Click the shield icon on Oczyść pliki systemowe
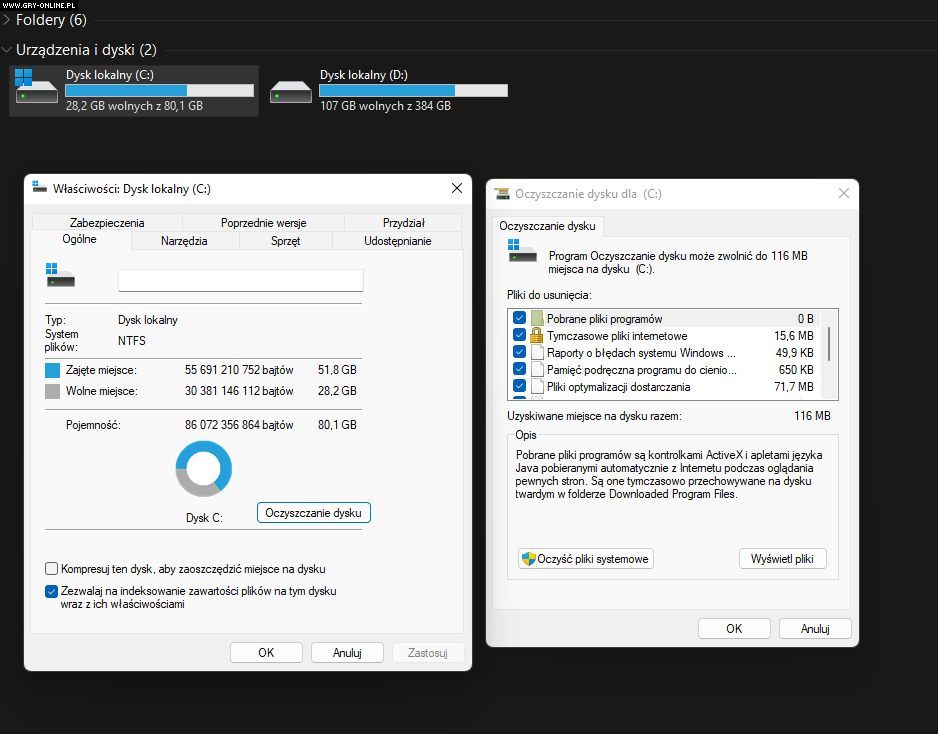Screen dimensions: 938x734 pyautogui.click(x=527, y=559)
